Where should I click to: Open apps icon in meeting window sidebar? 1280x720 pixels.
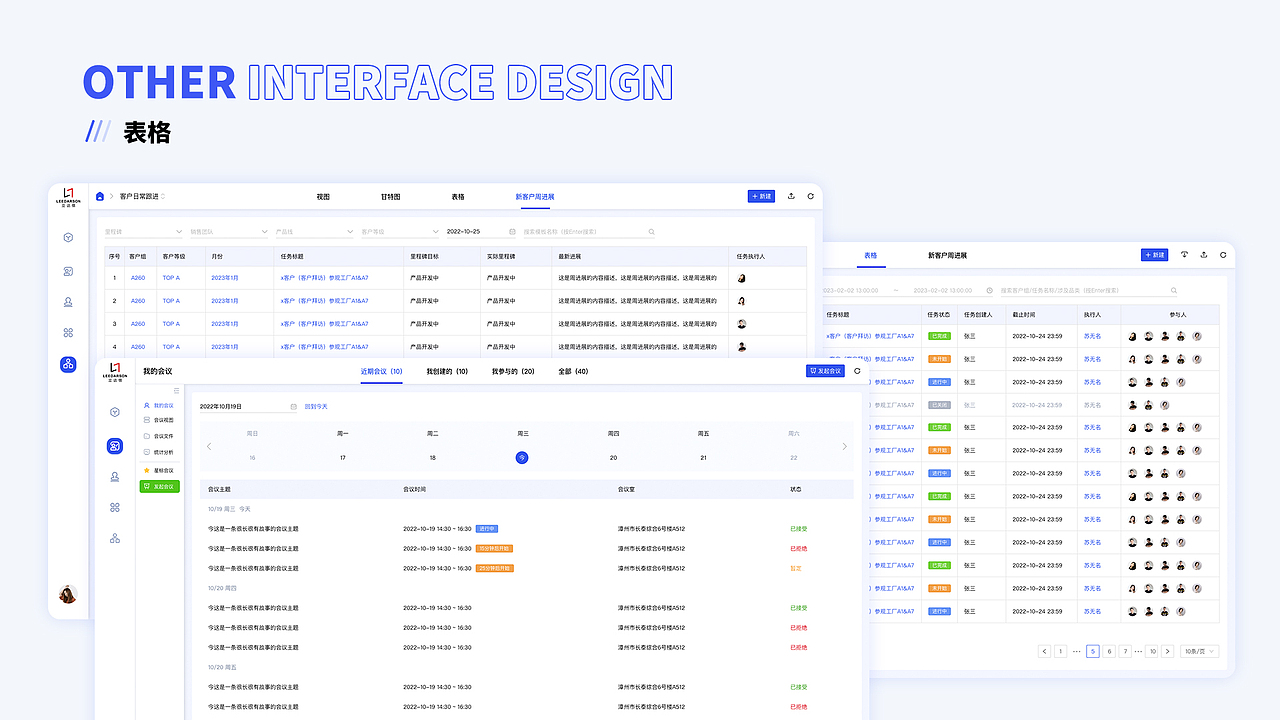(115, 508)
